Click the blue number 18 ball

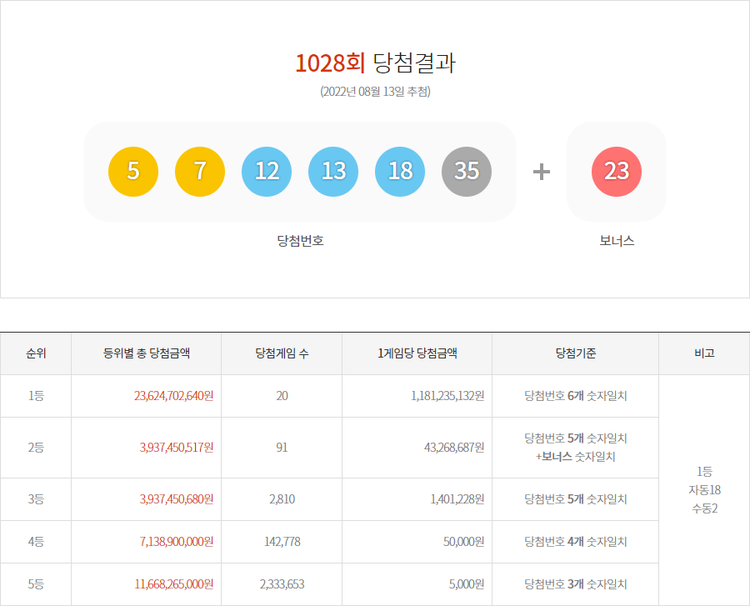[400, 171]
